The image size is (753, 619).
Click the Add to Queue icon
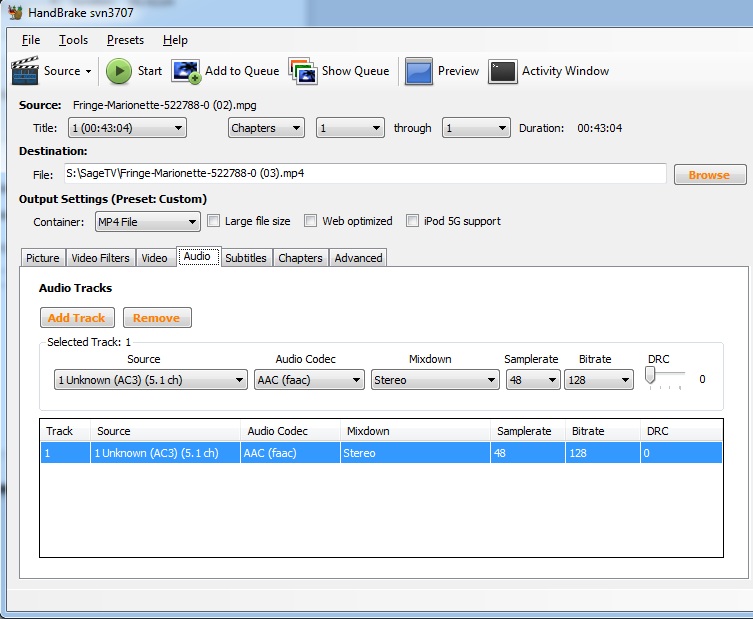[x=185, y=72]
